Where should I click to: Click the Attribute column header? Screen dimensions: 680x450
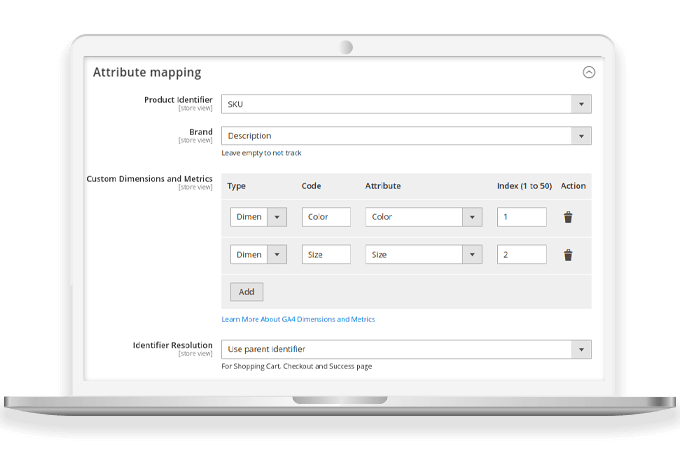click(383, 186)
